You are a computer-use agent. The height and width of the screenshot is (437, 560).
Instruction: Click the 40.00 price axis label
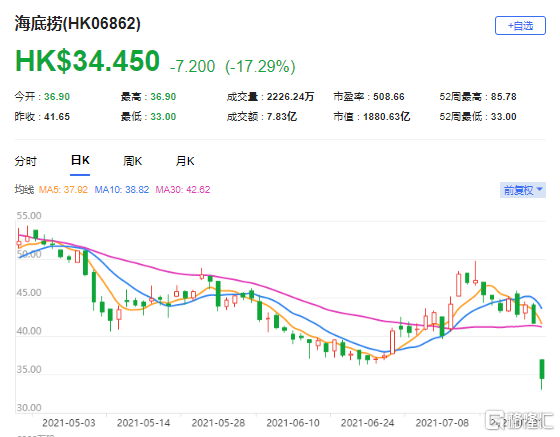(29, 331)
